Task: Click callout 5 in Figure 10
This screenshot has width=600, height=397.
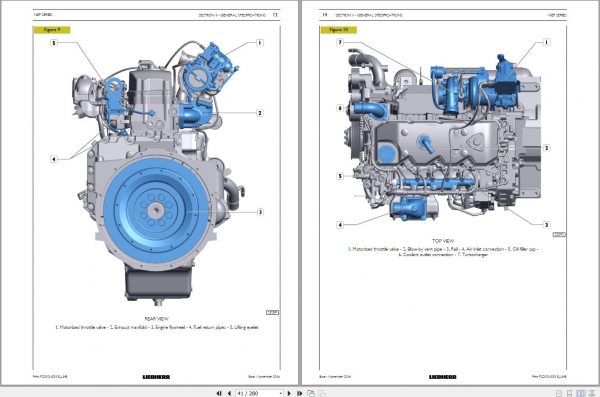Action: pos(340,176)
